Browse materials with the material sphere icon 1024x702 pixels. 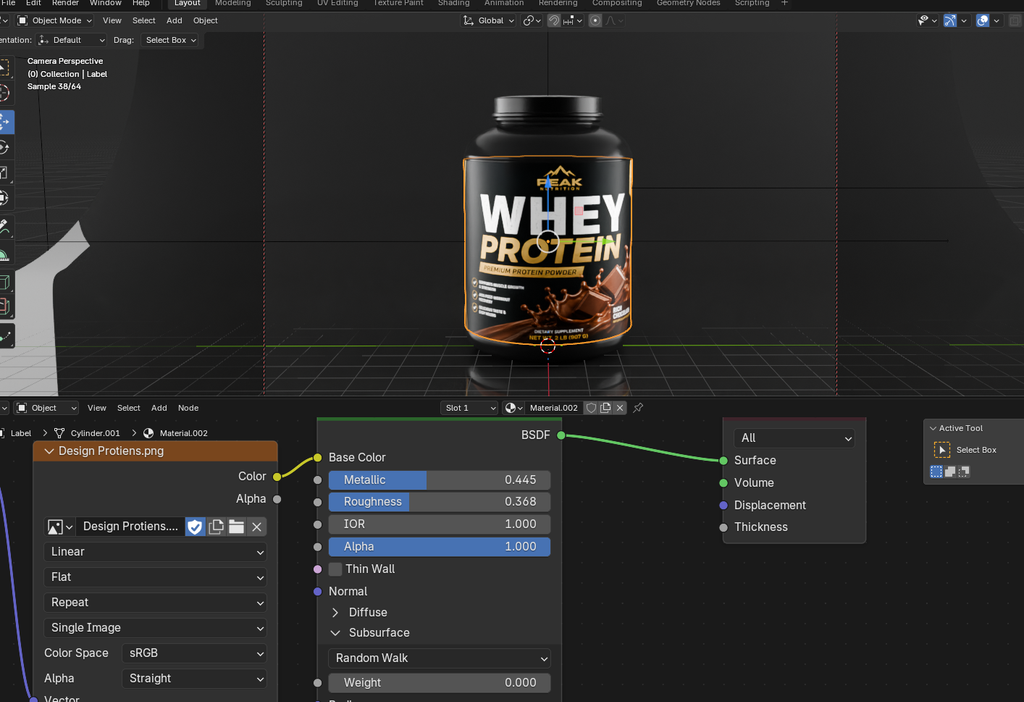514,408
